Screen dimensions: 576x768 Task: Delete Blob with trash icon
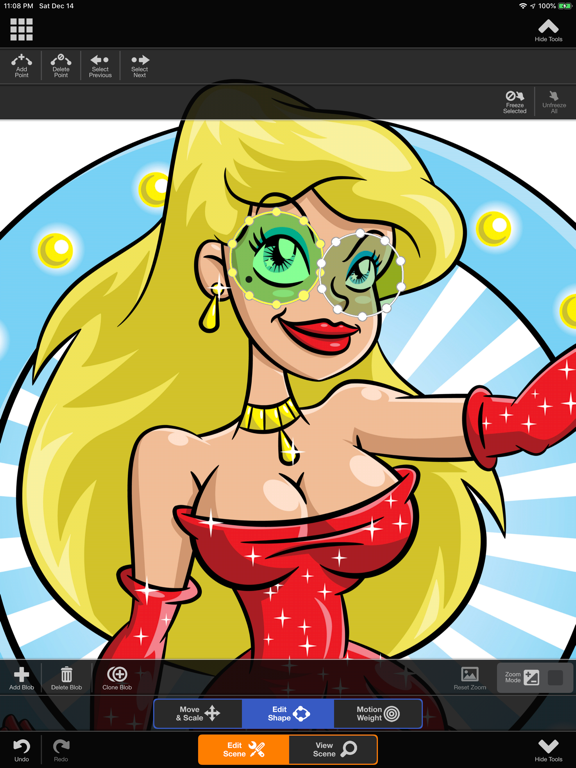point(67,678)
